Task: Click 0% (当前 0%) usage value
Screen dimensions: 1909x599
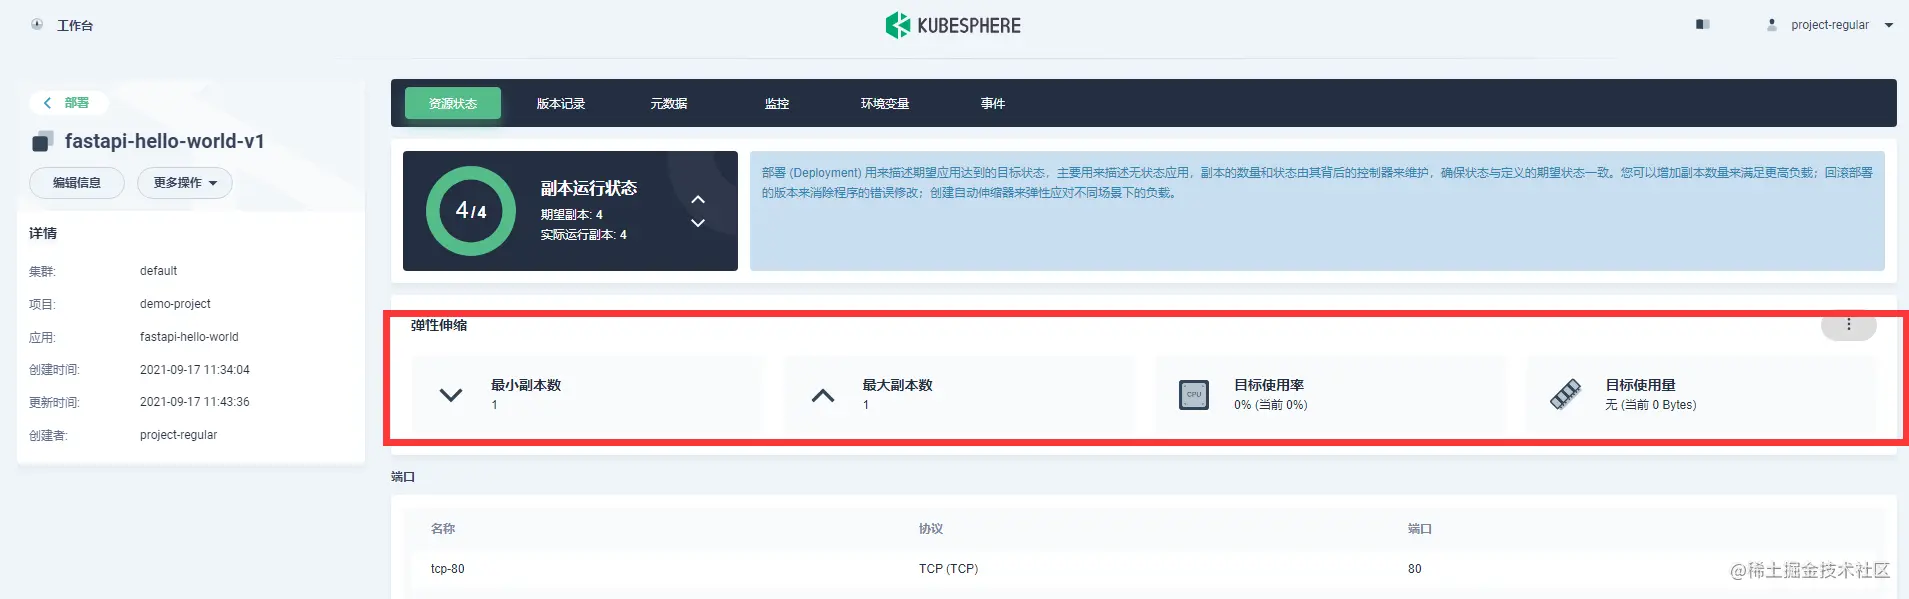Action: point(1270,405)
